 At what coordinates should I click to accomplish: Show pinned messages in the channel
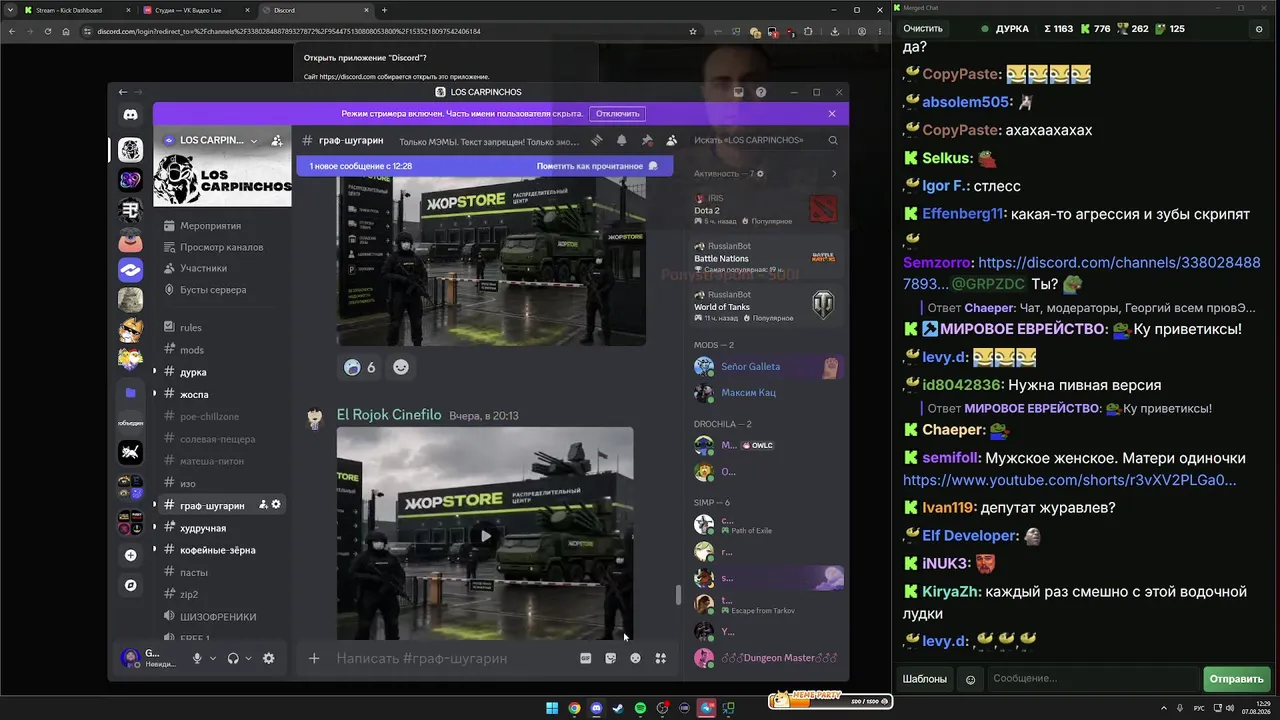(647, 141)
